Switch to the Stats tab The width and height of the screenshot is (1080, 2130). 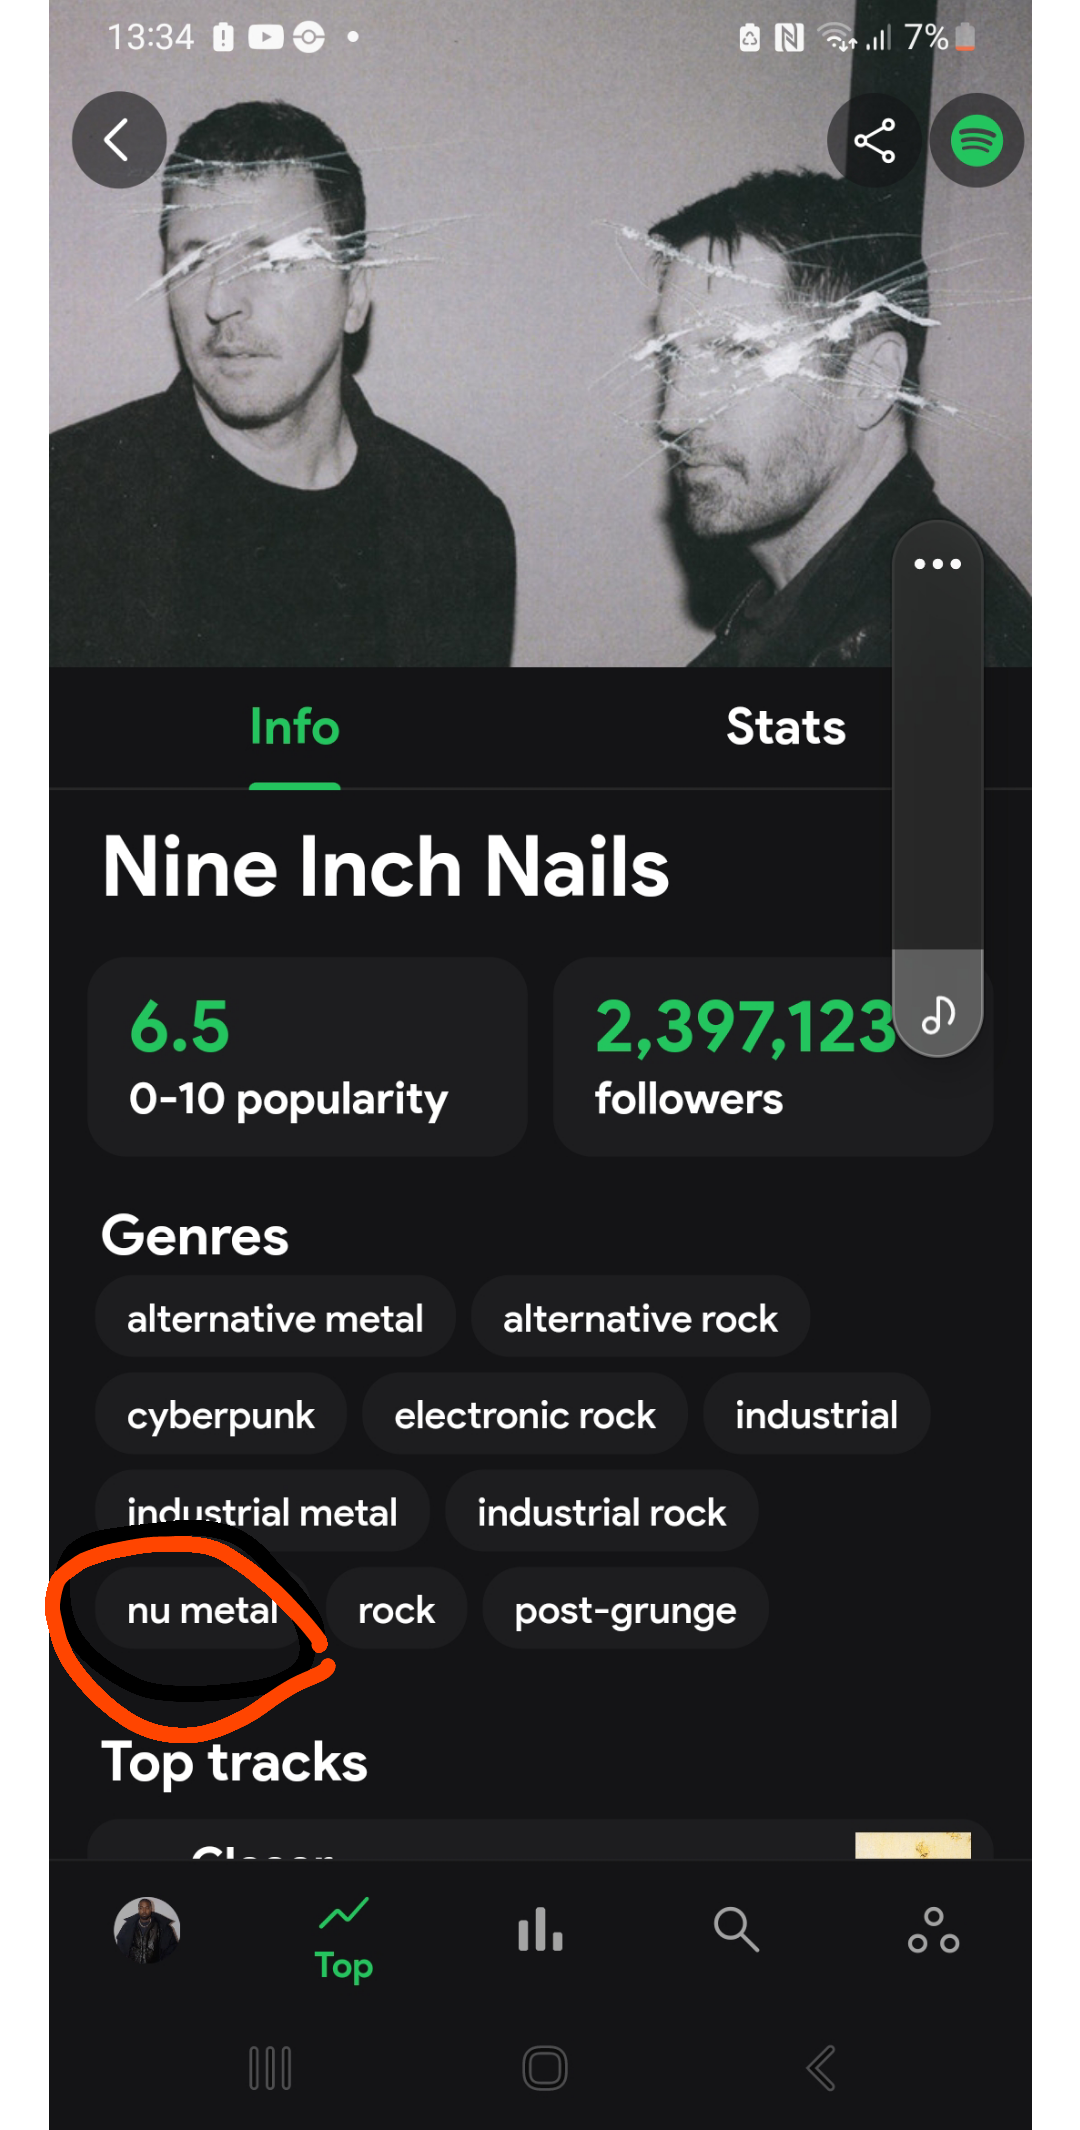[786, 727]
